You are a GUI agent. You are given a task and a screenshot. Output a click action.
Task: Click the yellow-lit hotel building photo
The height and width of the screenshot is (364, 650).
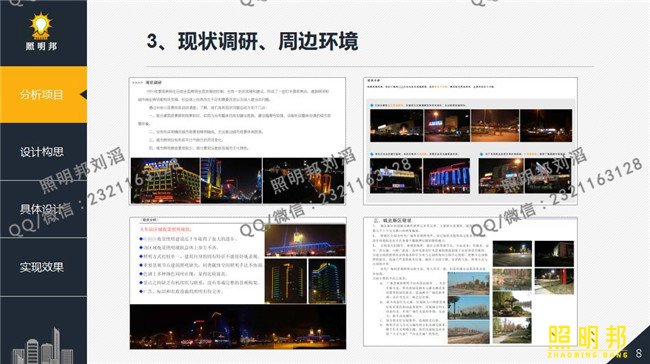(165, 181)
